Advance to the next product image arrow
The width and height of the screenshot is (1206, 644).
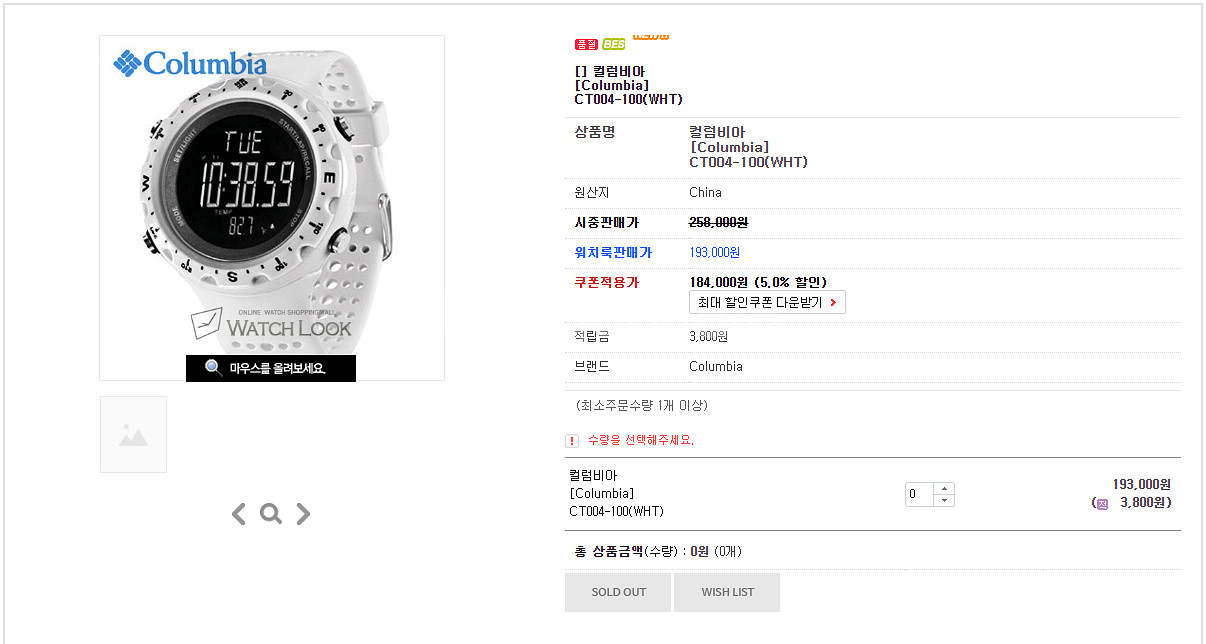pyautogui.click(x=303, y=514)
